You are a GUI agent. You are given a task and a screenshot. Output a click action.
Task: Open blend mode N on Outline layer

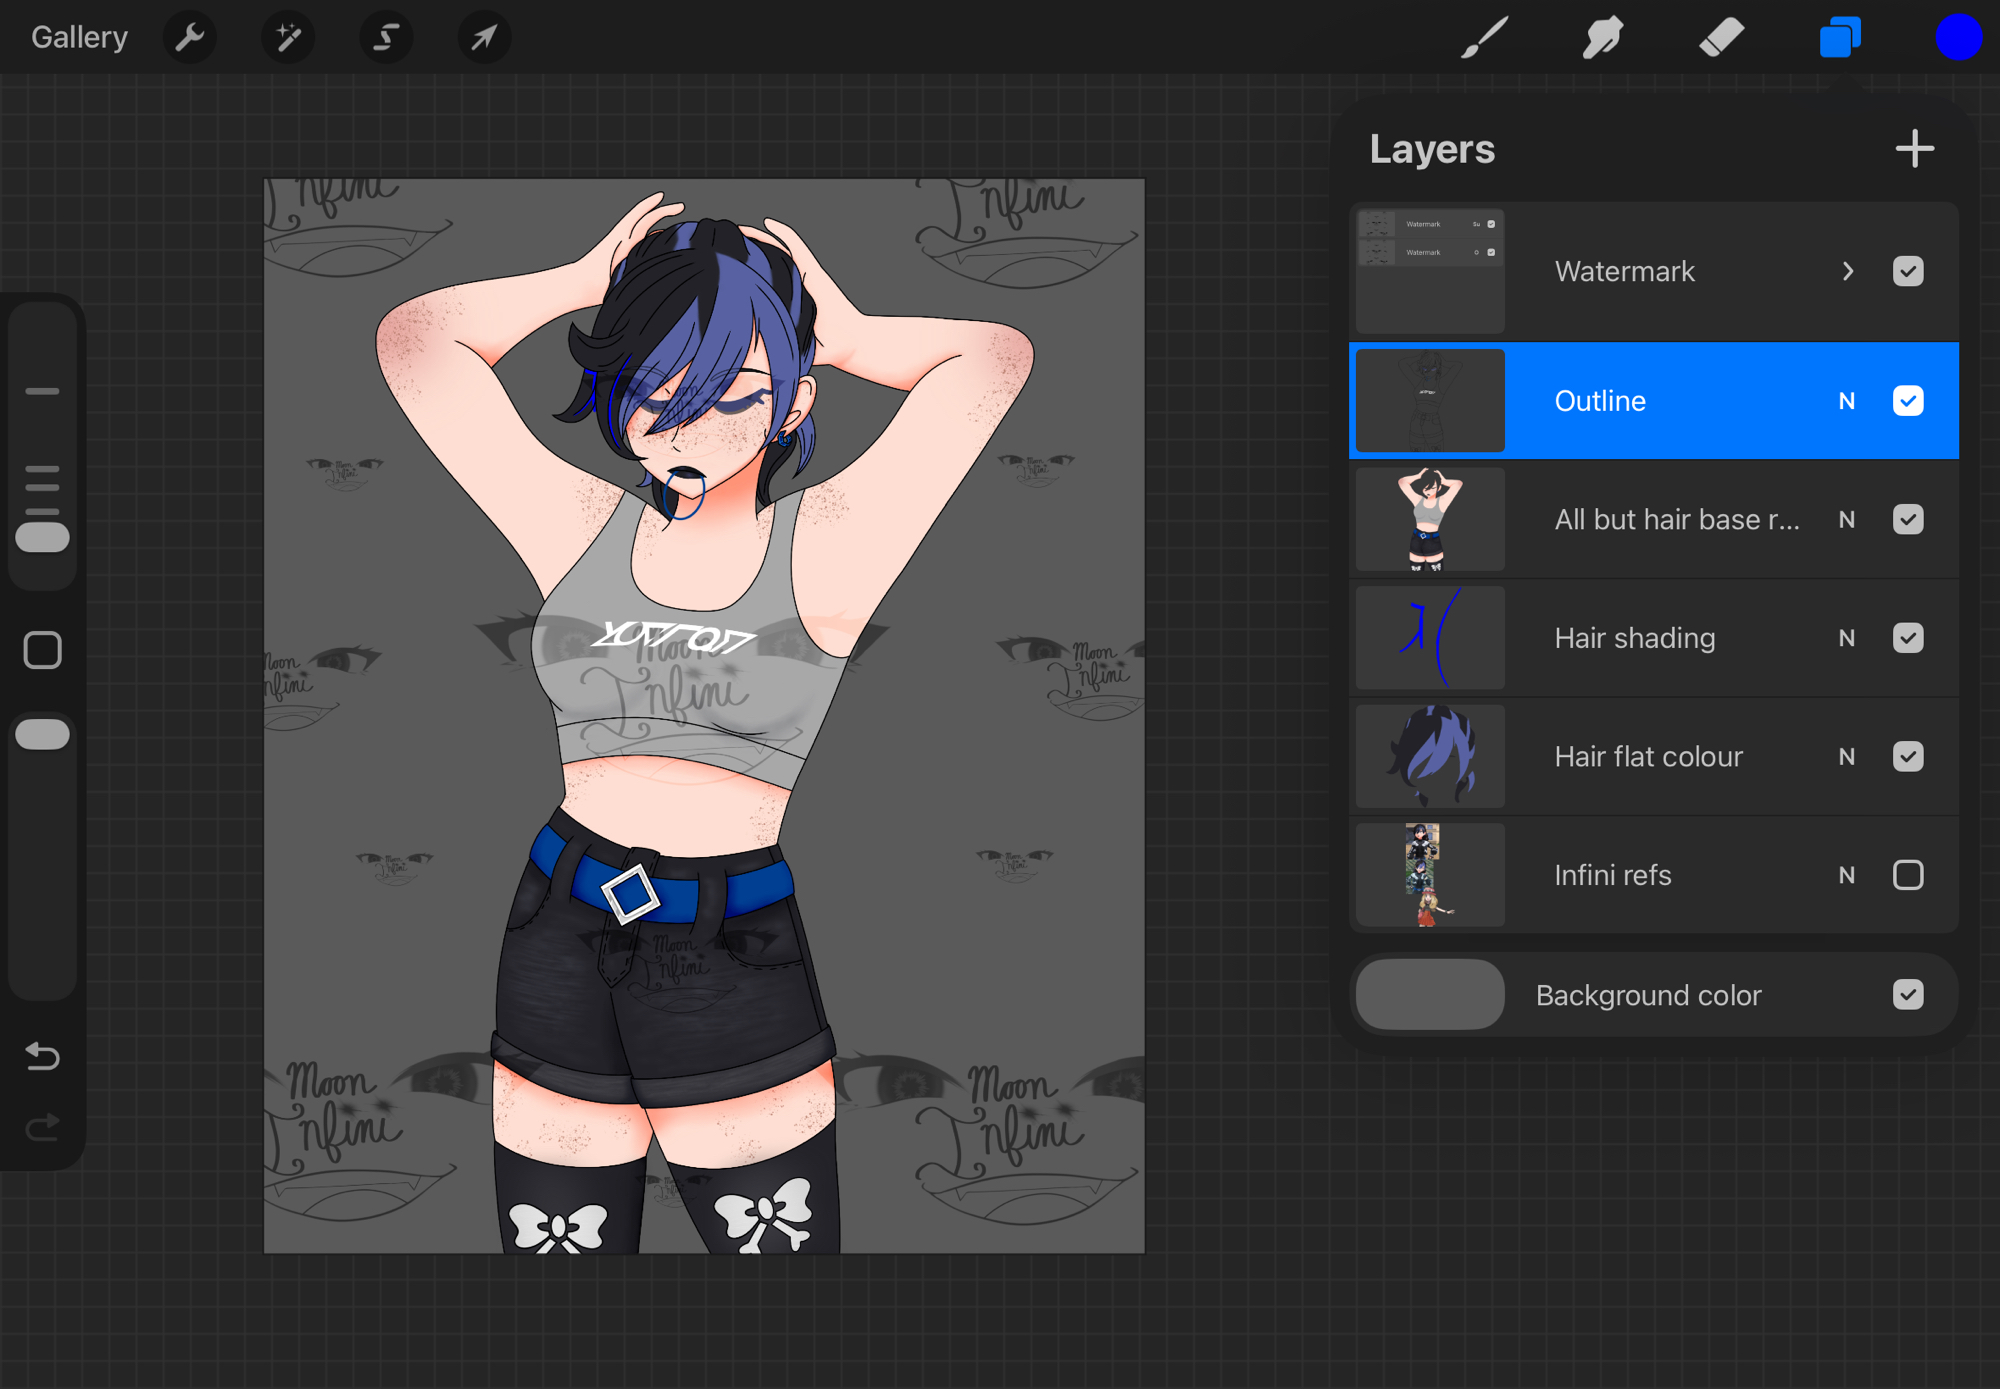pyautogui.click(x=1846, y=401)
